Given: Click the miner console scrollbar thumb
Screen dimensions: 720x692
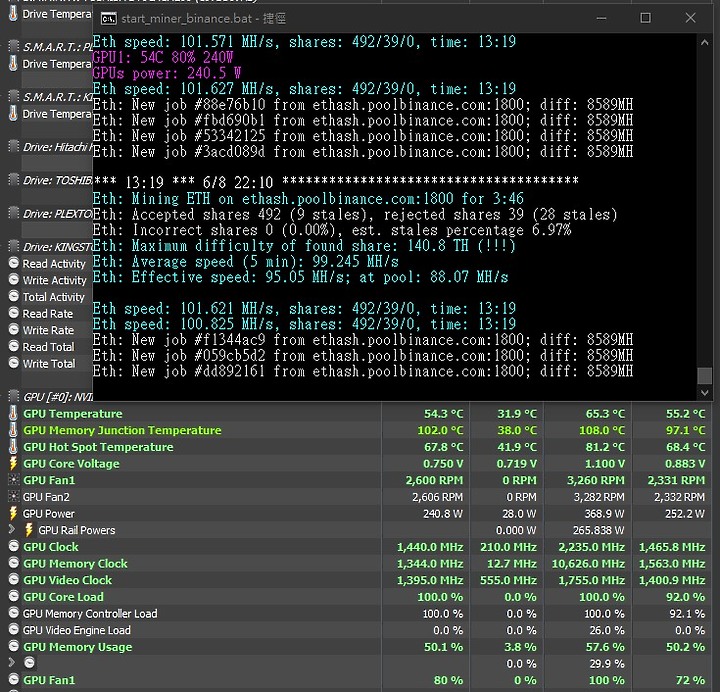Looking at the screenshot, I should (x=704, y=376).
